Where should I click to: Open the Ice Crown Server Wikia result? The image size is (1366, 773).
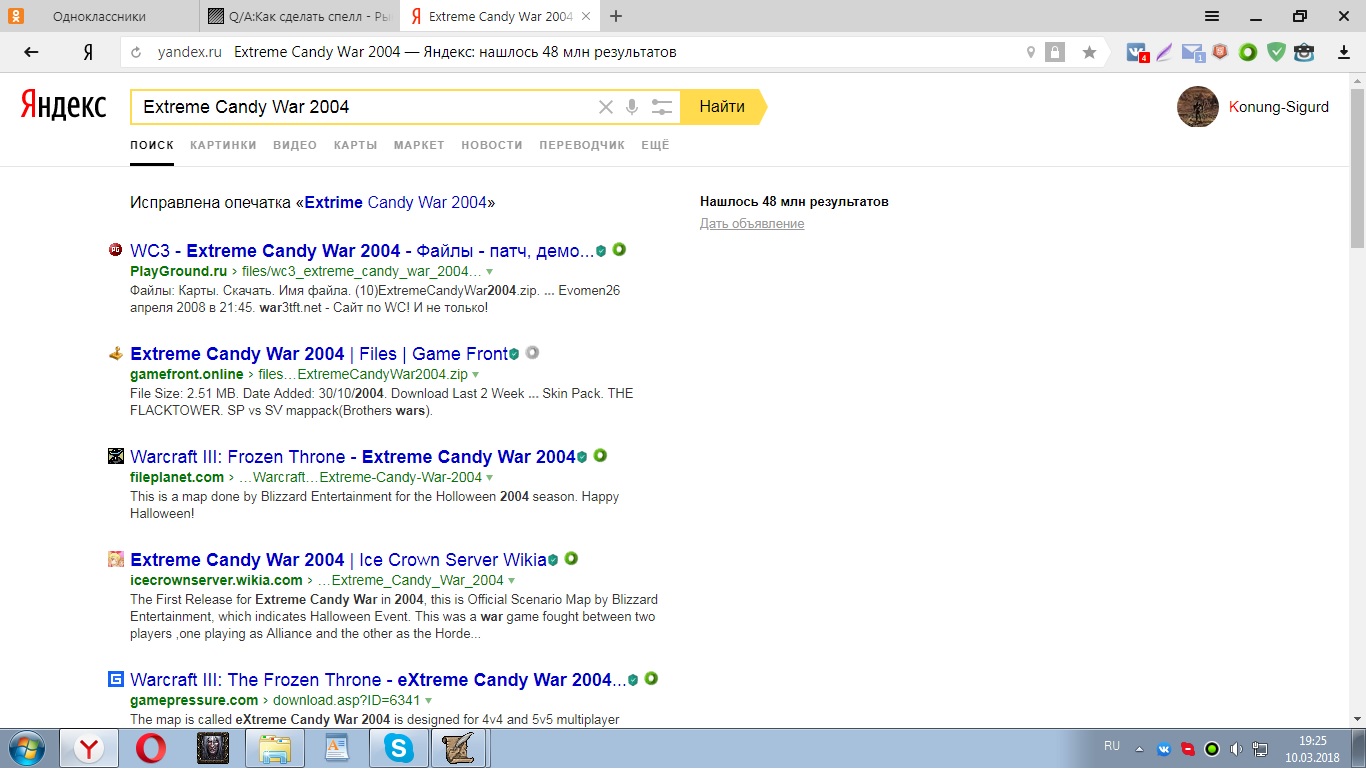(338, 560)
